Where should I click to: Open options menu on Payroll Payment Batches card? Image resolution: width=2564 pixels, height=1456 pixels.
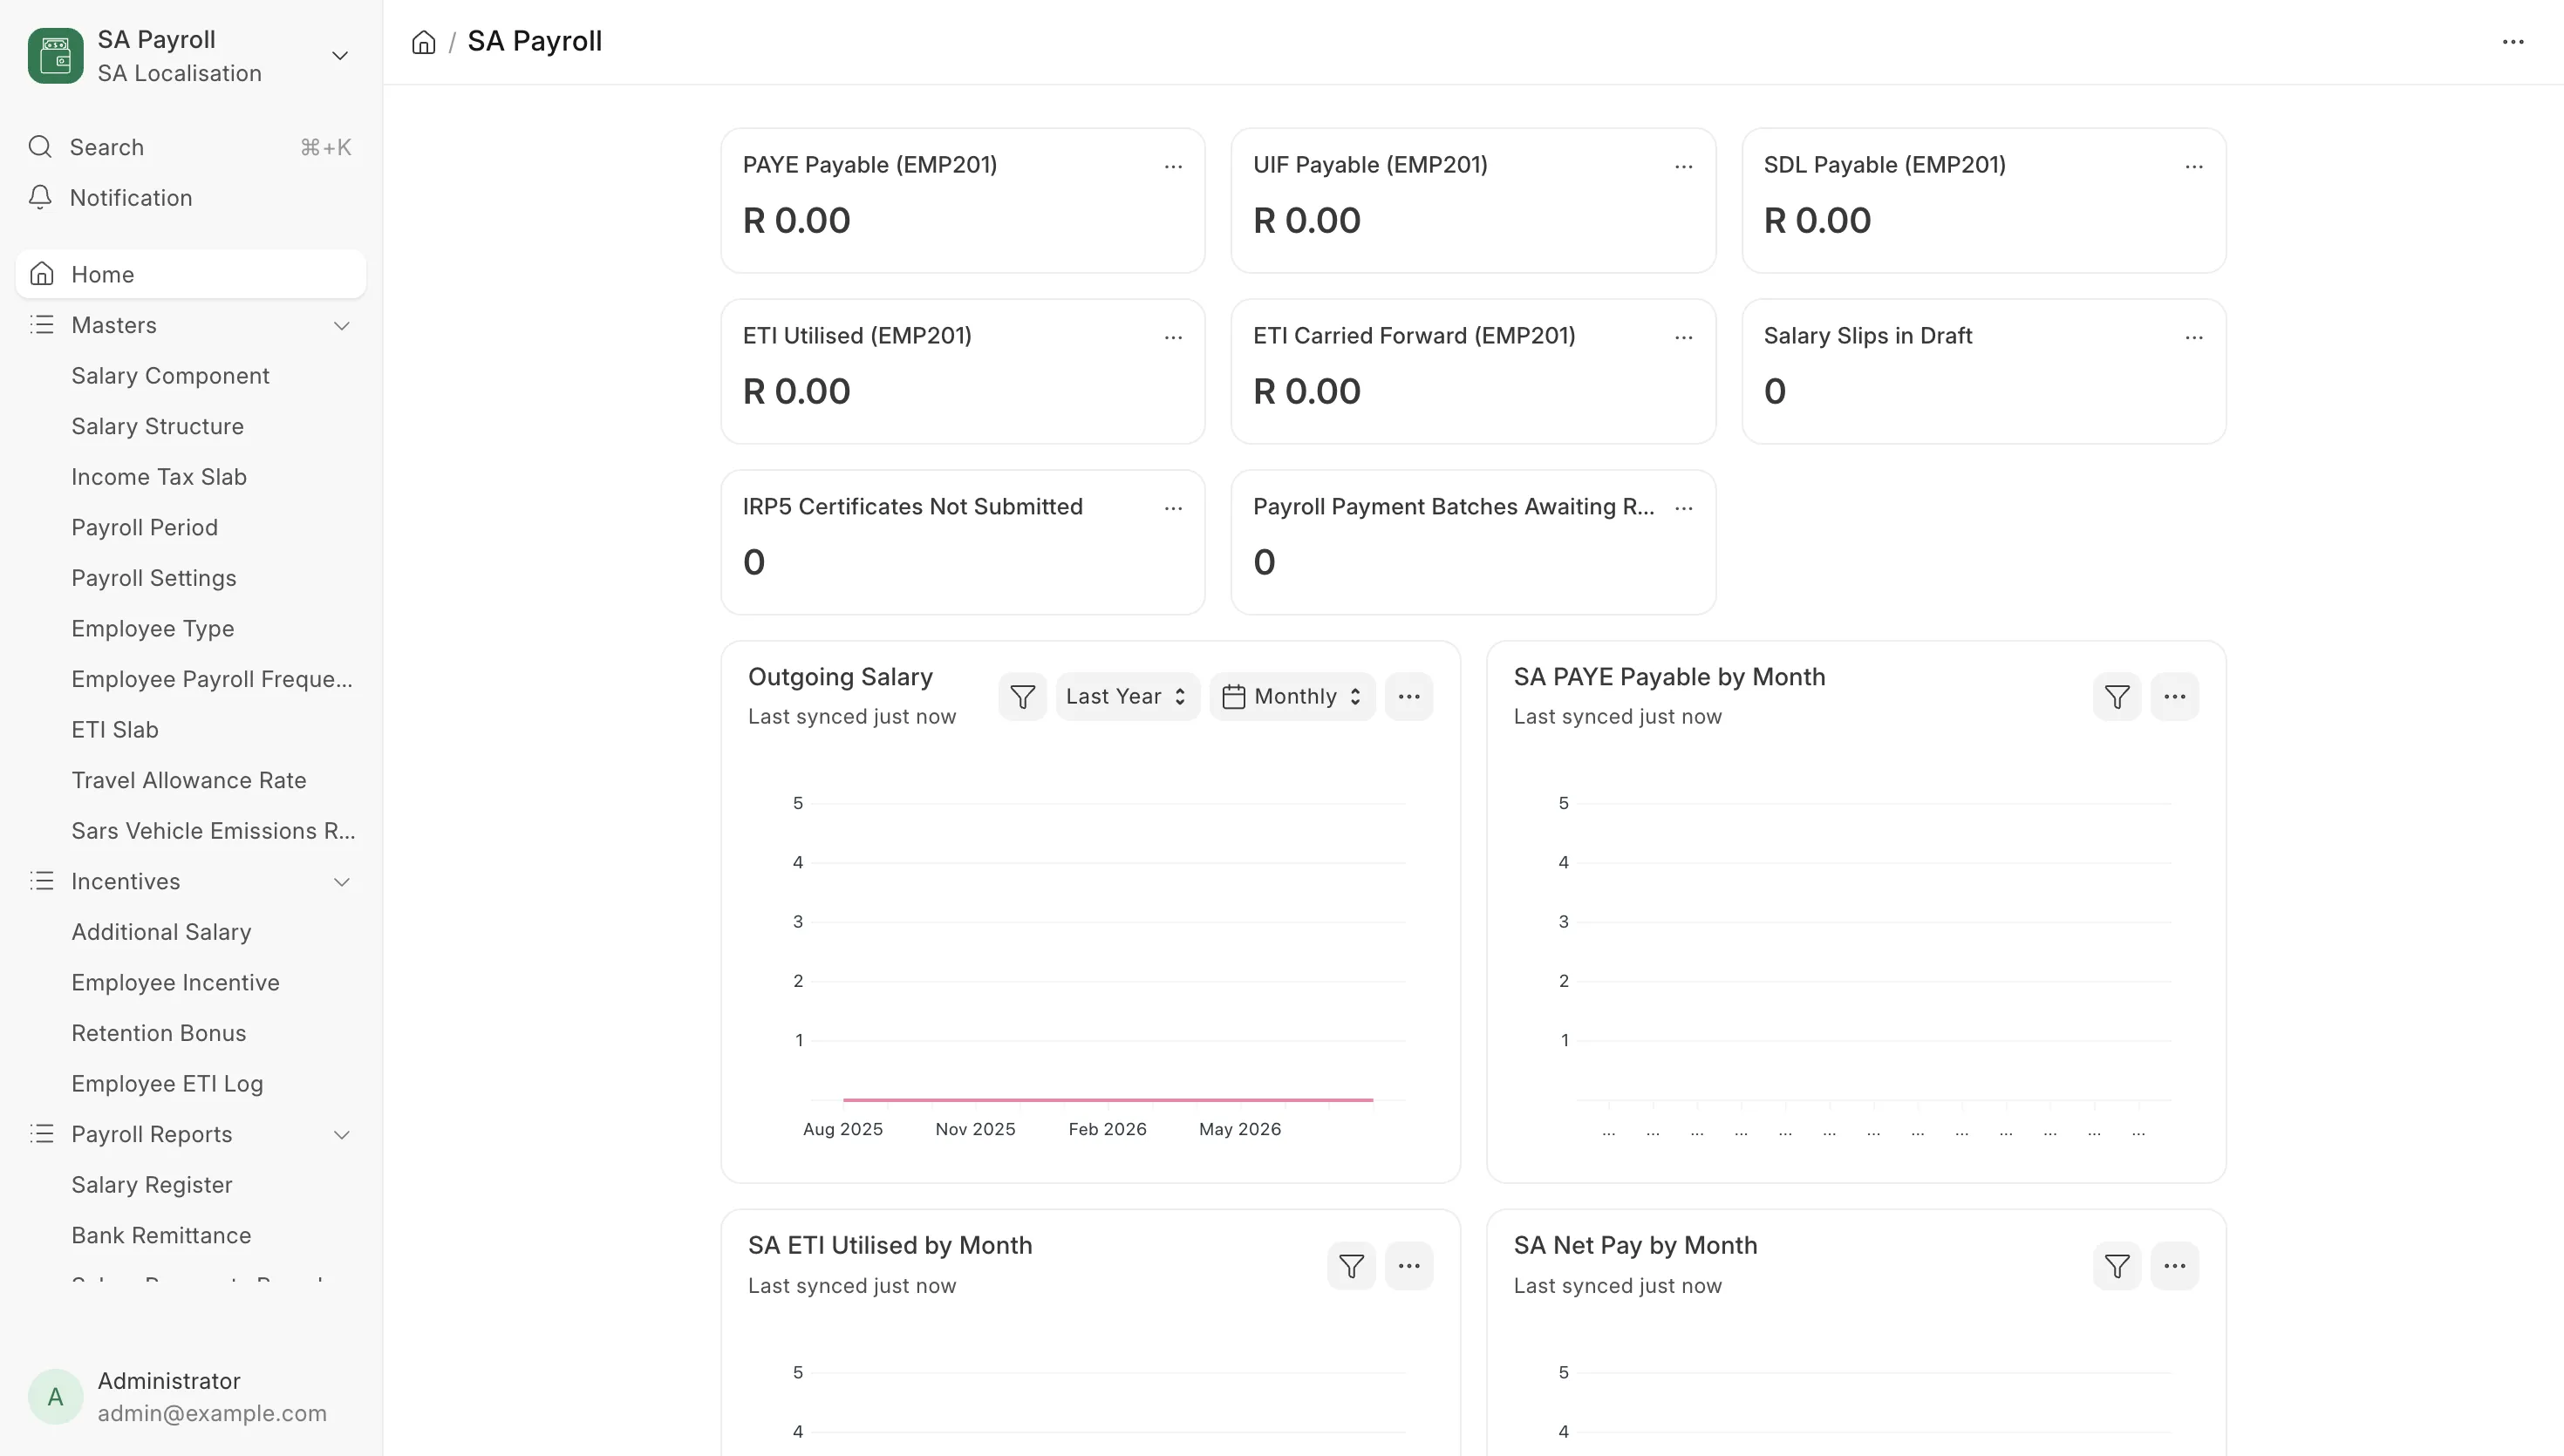(1684, 508)
